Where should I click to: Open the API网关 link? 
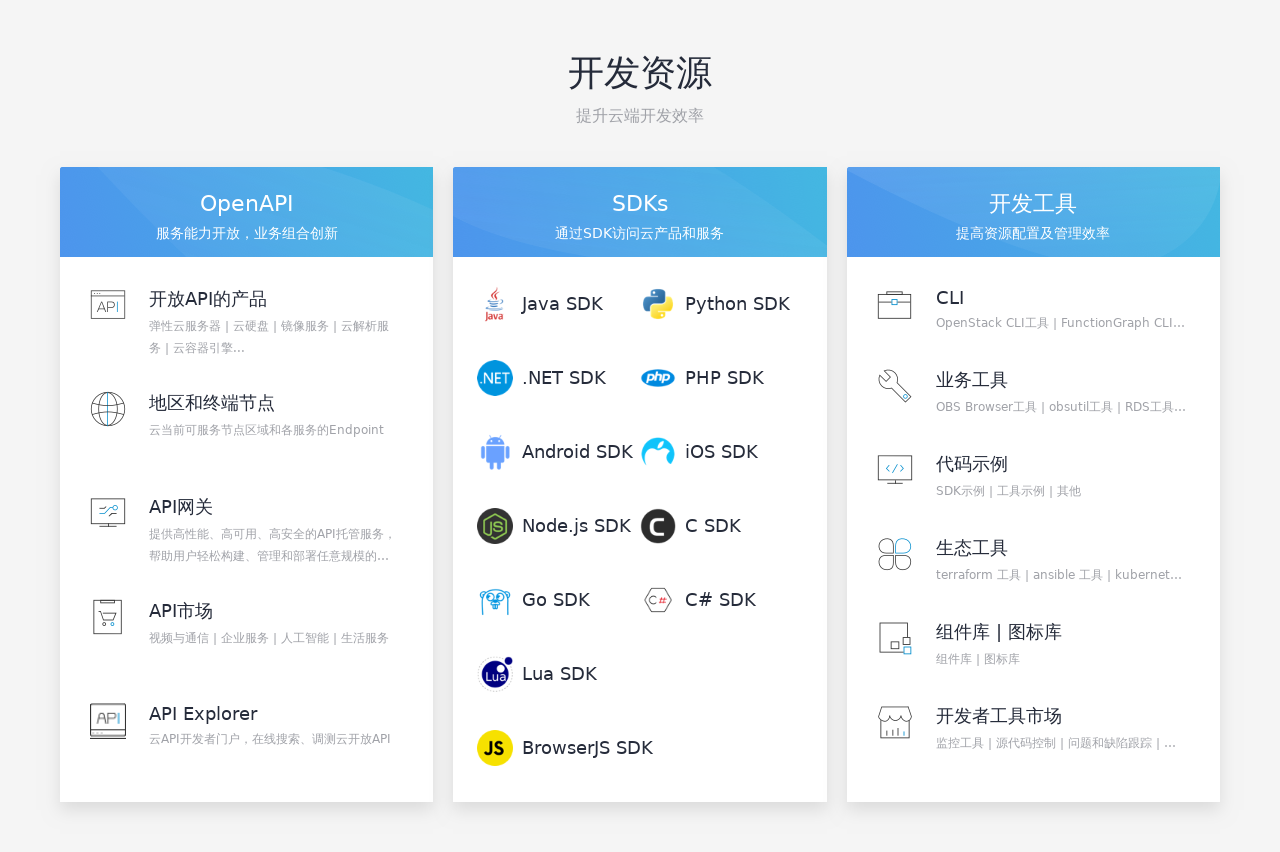(181, 507)
